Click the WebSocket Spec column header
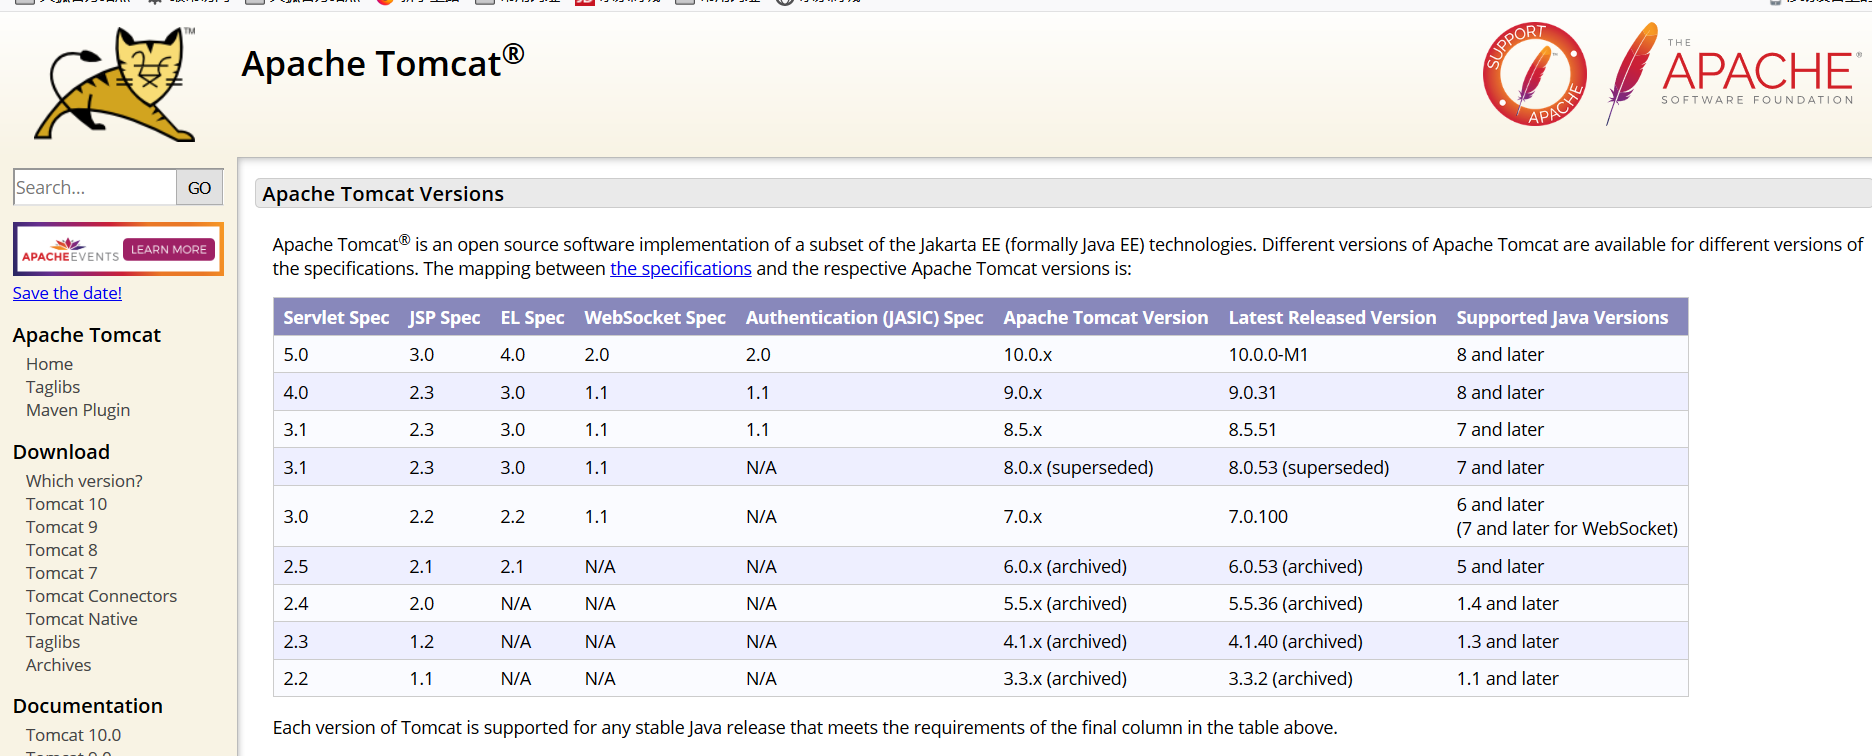This screenshot has width=1872, height=756. (655, 317)
